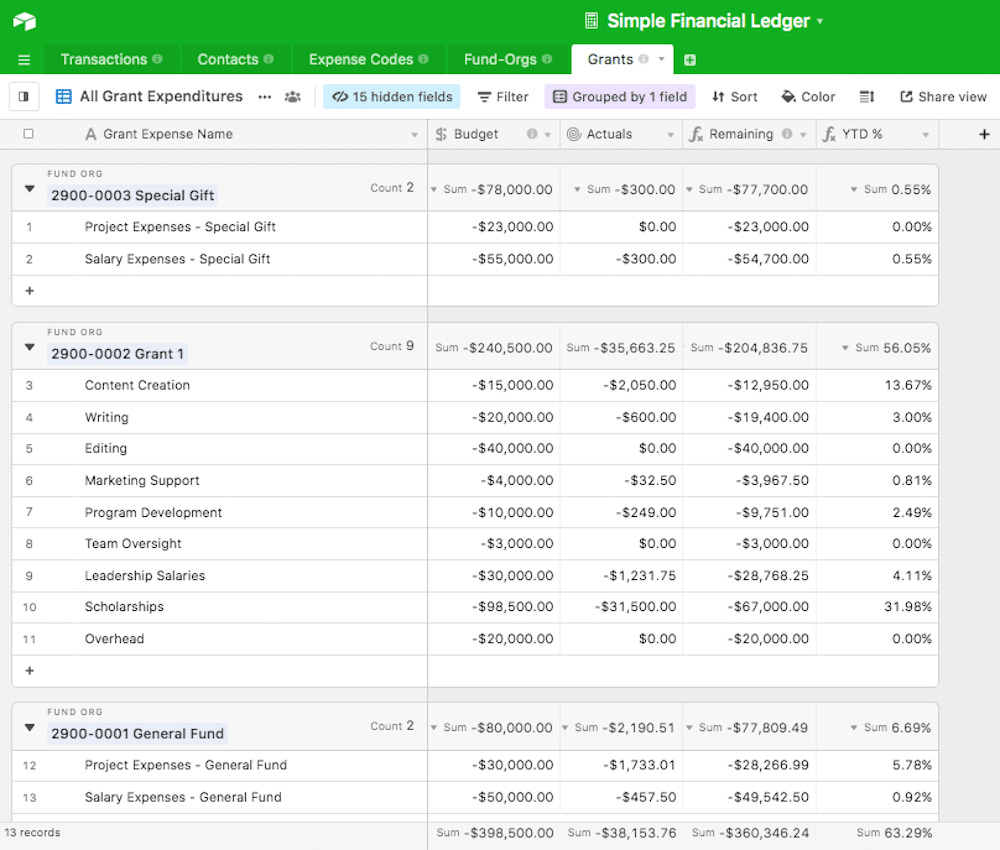Viewport: 1000px width, 850px height.
Task: Click the three-dot view options icon
Action: [x=264, y=97]
